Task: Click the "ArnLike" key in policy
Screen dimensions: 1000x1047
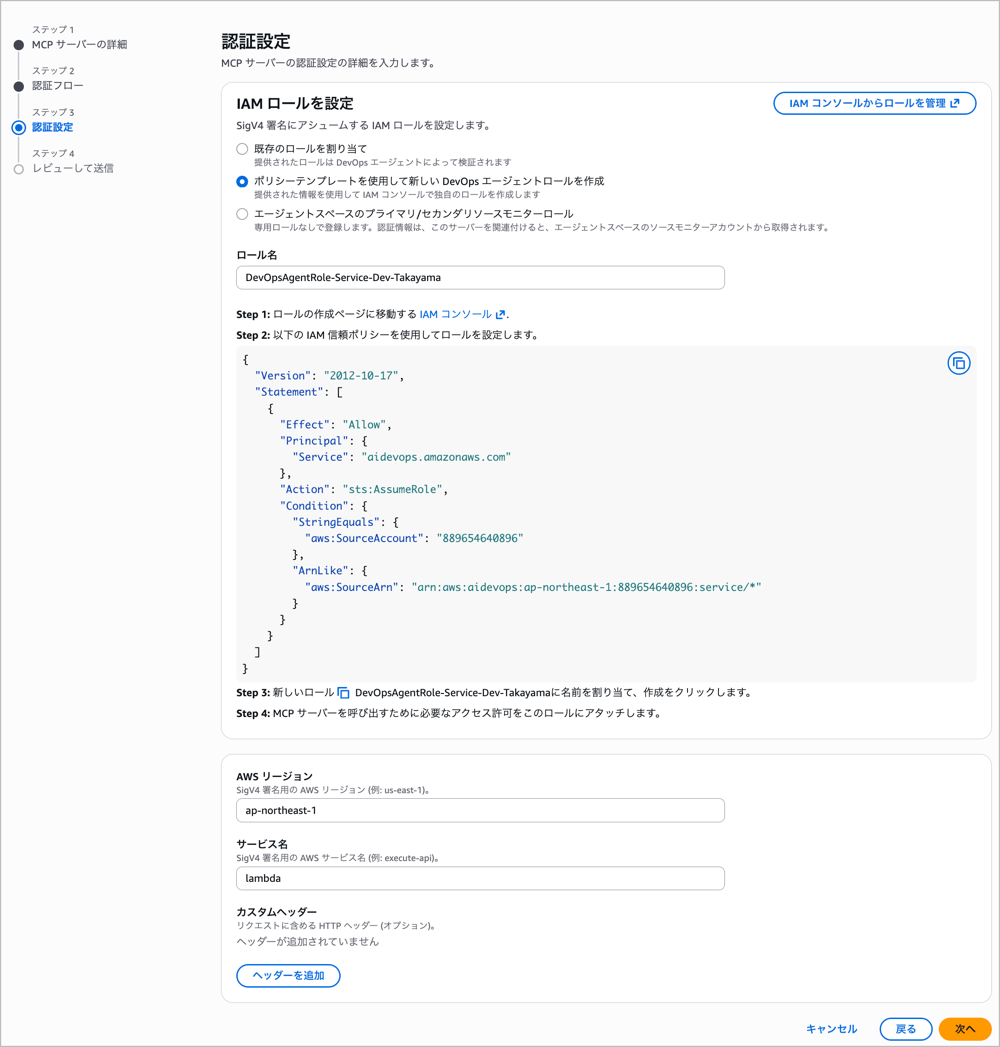Action: (x=320, y=571)
